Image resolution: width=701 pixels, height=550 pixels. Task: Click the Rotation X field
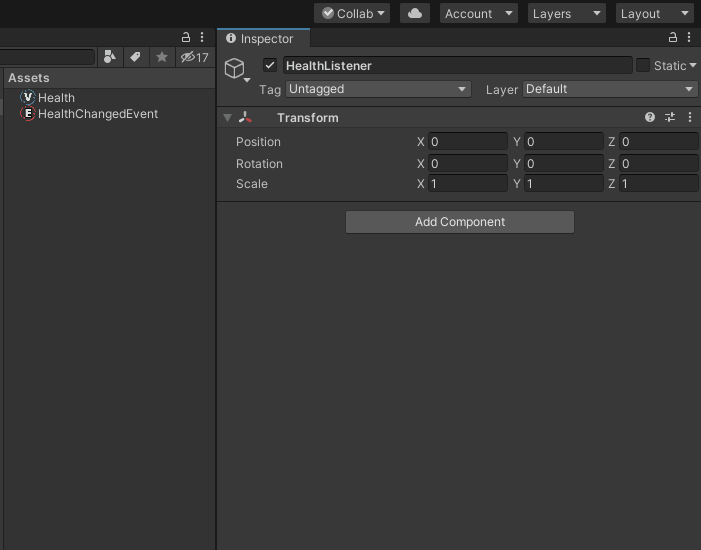pyautogui.click(x=468, y=163)
